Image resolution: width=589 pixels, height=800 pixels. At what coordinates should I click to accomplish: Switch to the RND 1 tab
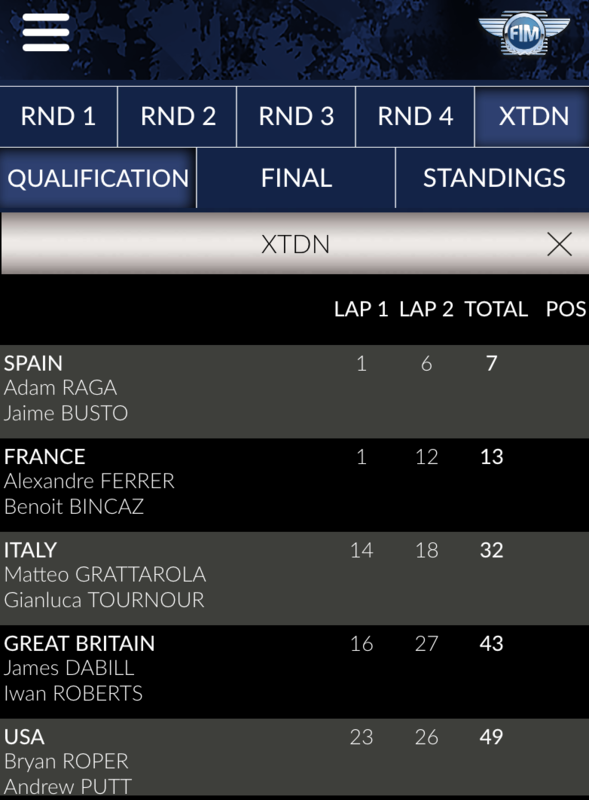coord(59,116)
